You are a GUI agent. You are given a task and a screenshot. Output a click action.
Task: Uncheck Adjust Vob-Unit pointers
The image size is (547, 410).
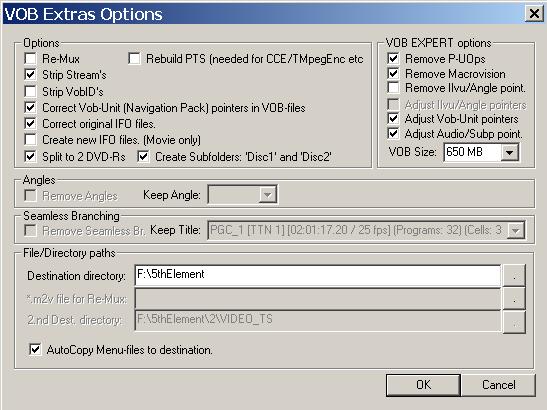(x=393, y=119)
